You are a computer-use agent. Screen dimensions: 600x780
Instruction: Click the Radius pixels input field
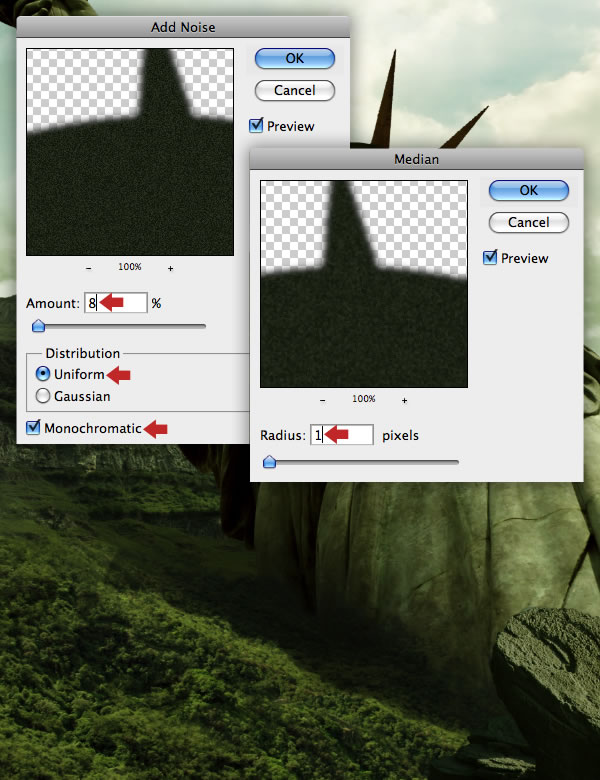pos(342,435)
